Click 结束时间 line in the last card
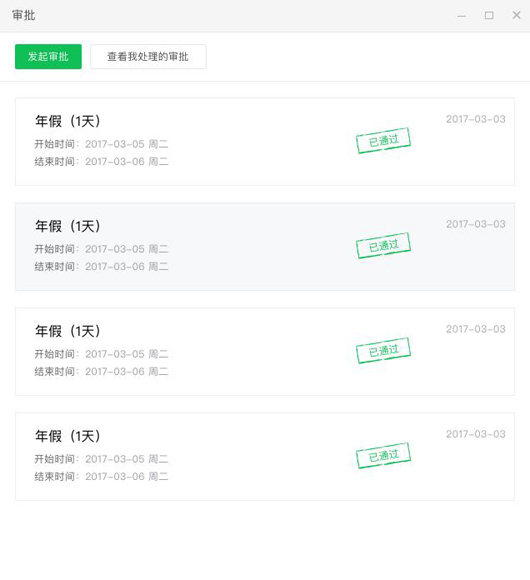This screenshot has height=580, width=530. tap(101, 476)
